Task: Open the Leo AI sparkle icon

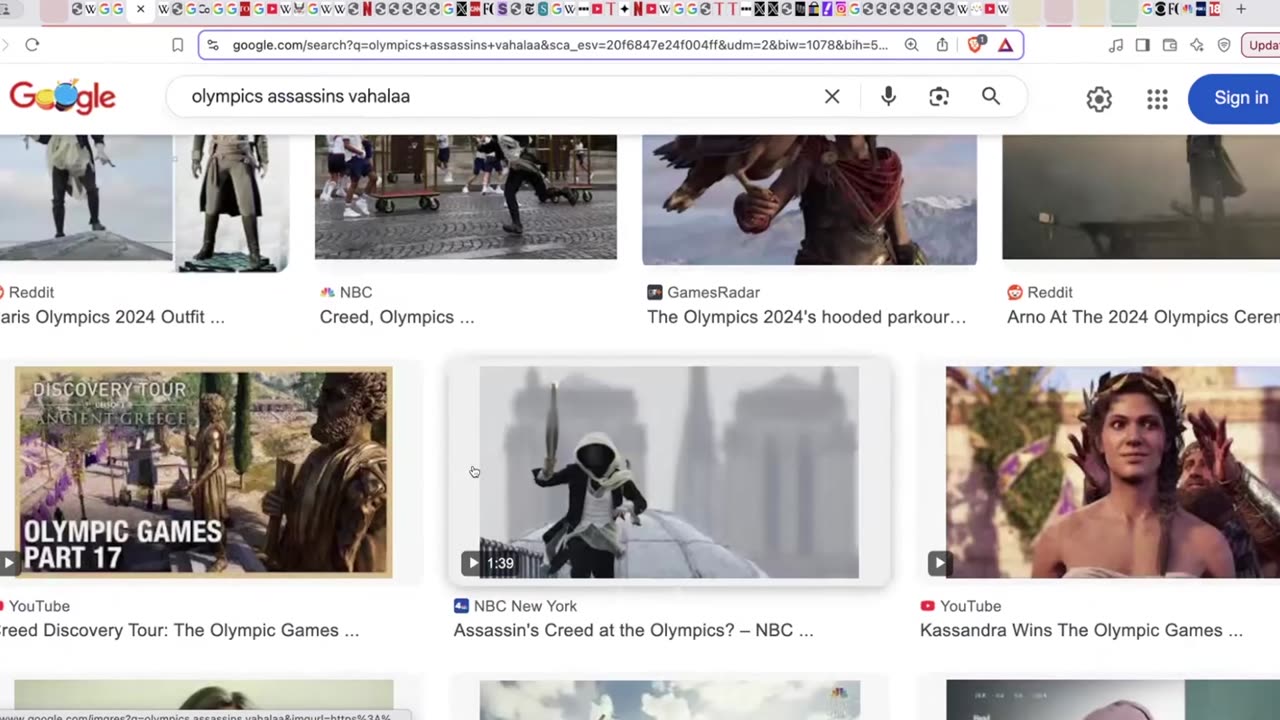Action: tap(1197, 45)
